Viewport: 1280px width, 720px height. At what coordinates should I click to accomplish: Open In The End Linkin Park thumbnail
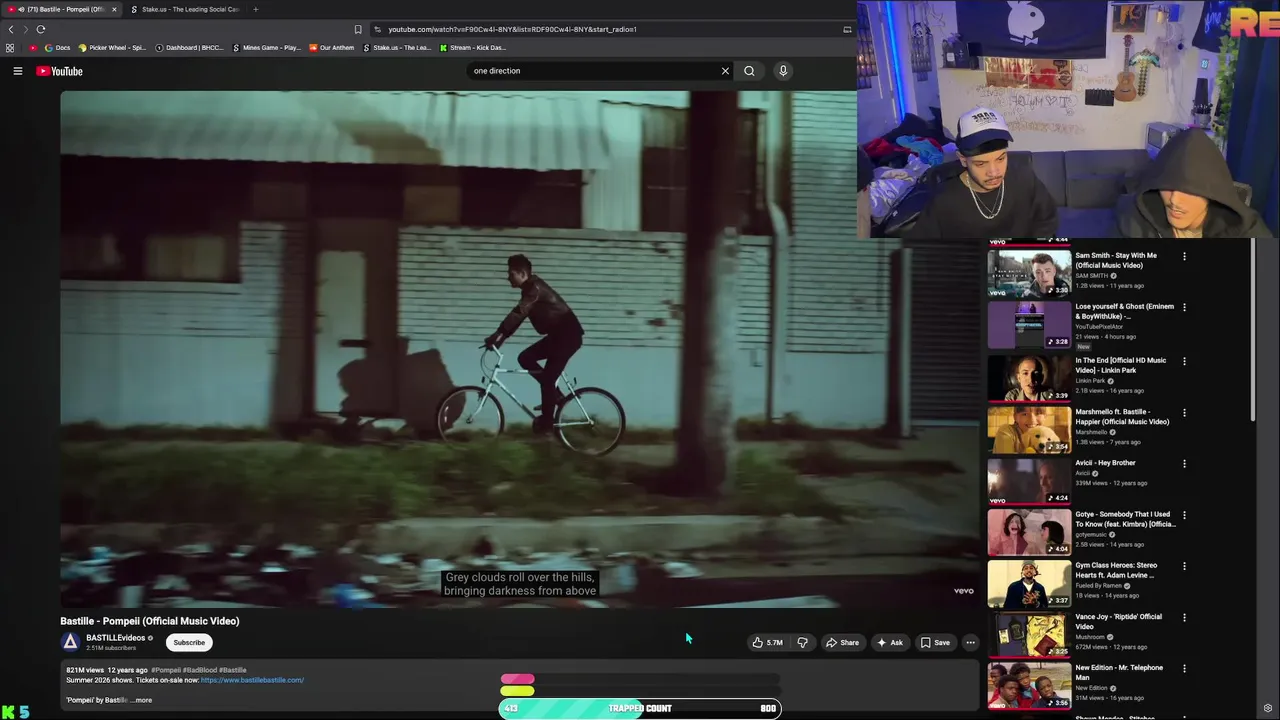pos(1029,377)
